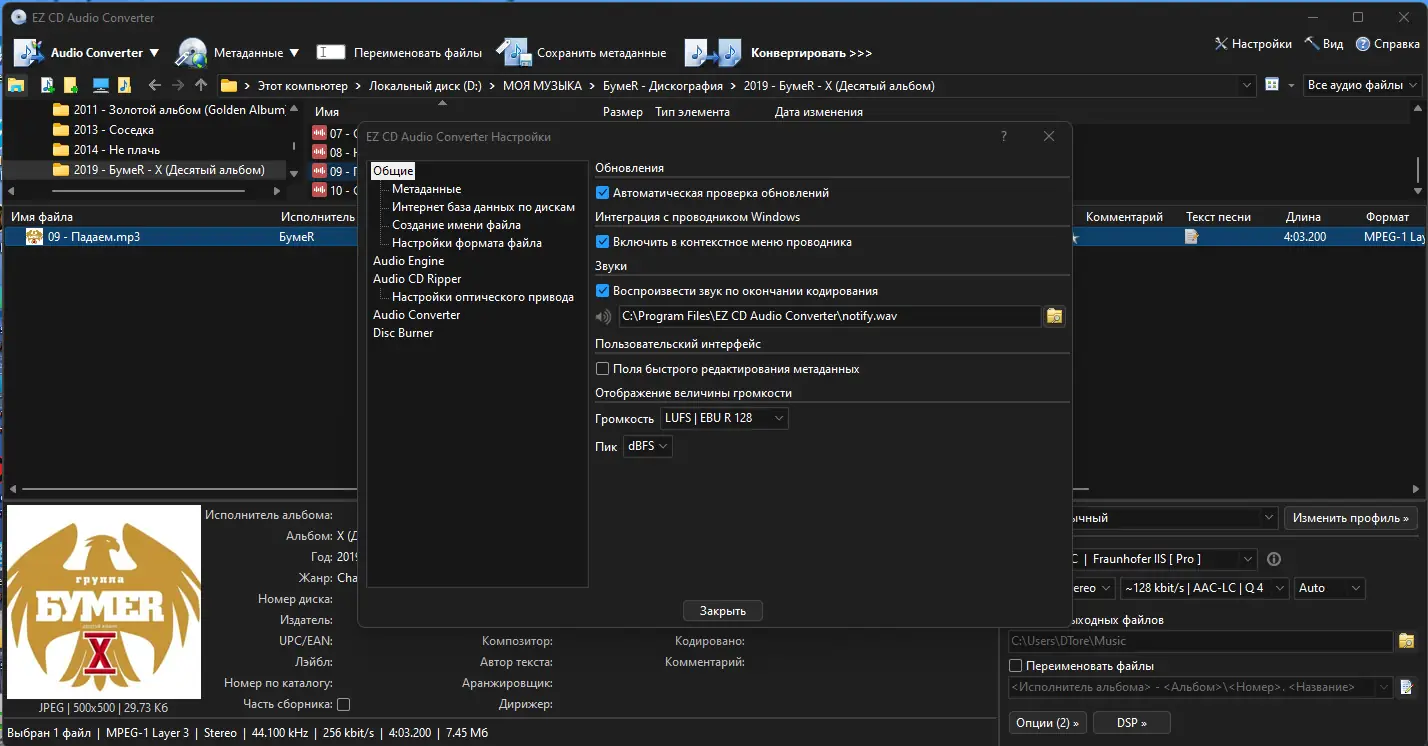Open the Auto dropdown
This screenshot has width=1428, height=746.
[x=1330, y=588]
